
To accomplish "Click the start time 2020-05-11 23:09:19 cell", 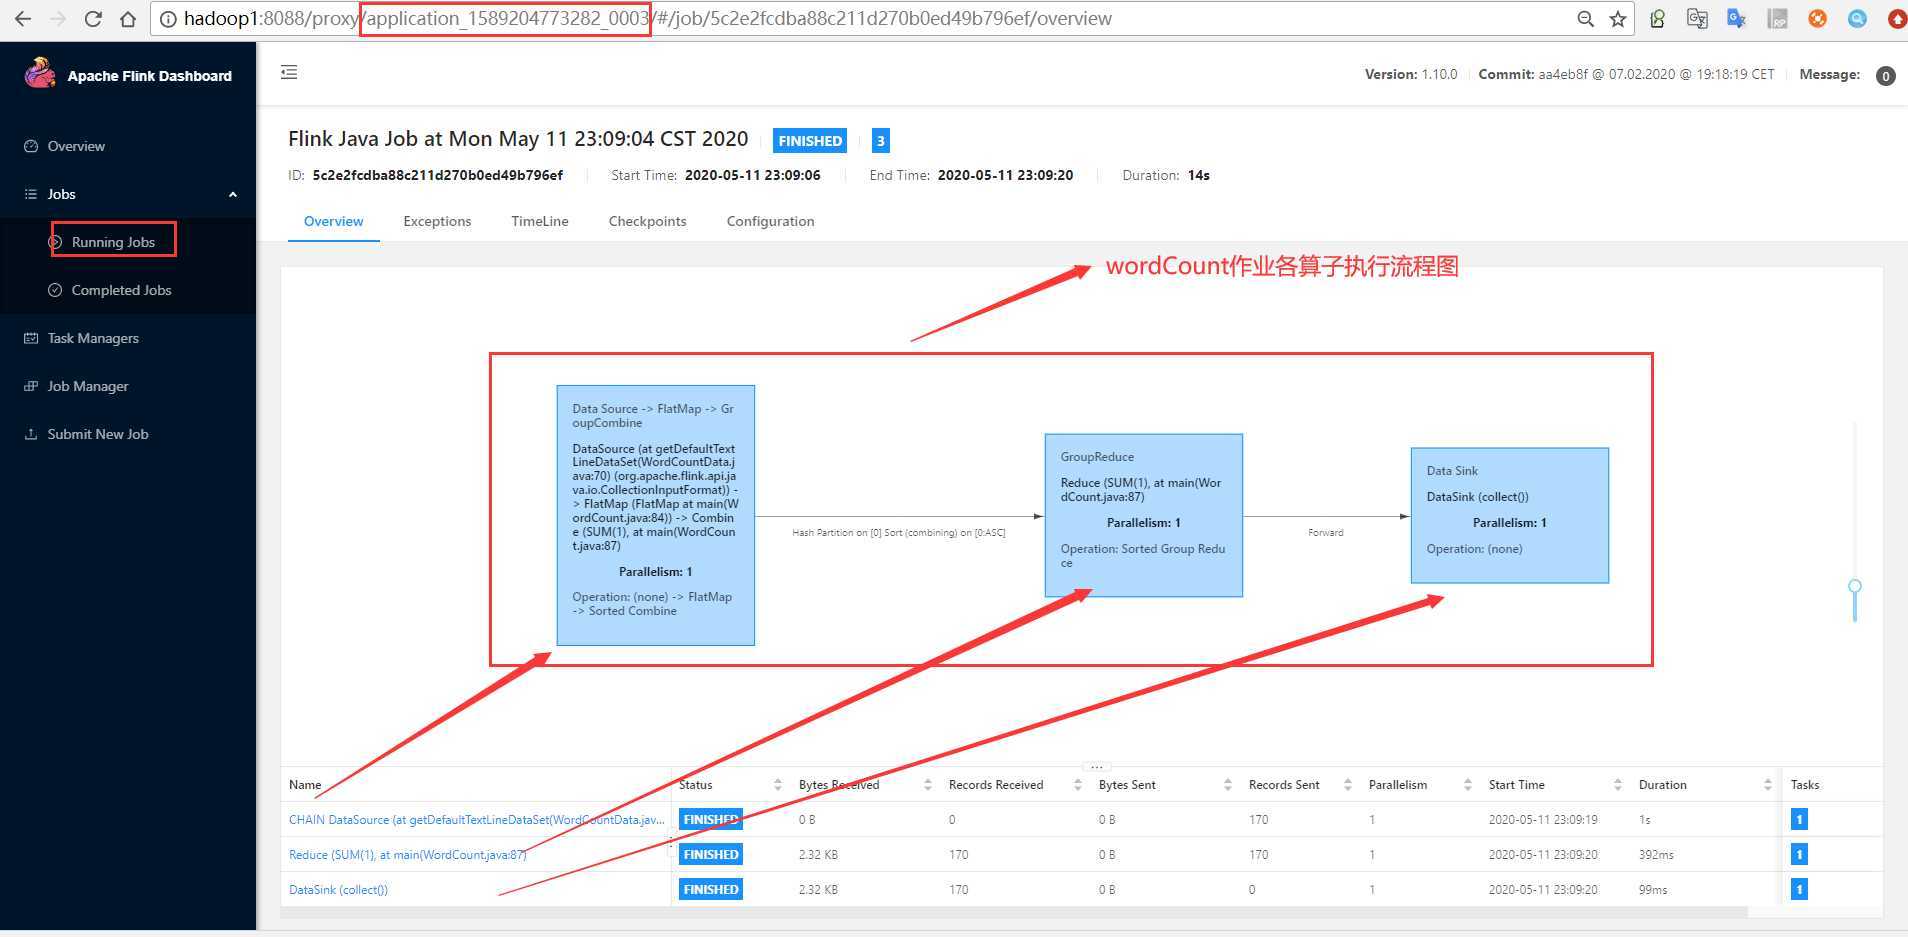I will [1543, 820].
